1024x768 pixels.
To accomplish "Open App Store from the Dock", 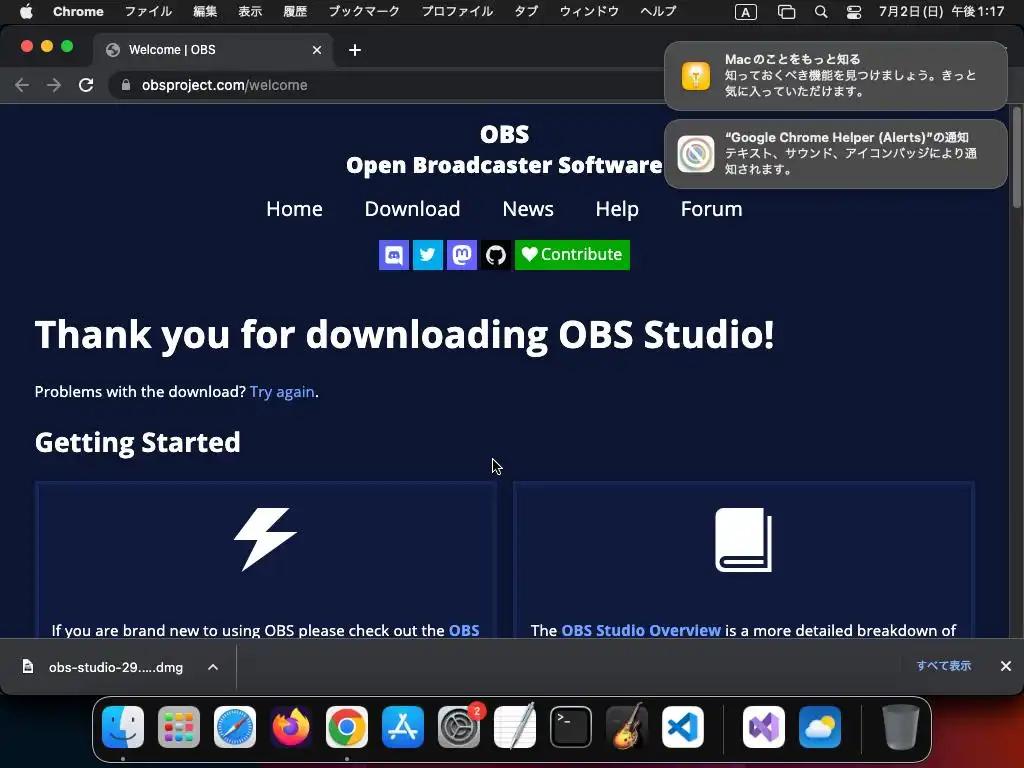I will [x=403, y=727].
